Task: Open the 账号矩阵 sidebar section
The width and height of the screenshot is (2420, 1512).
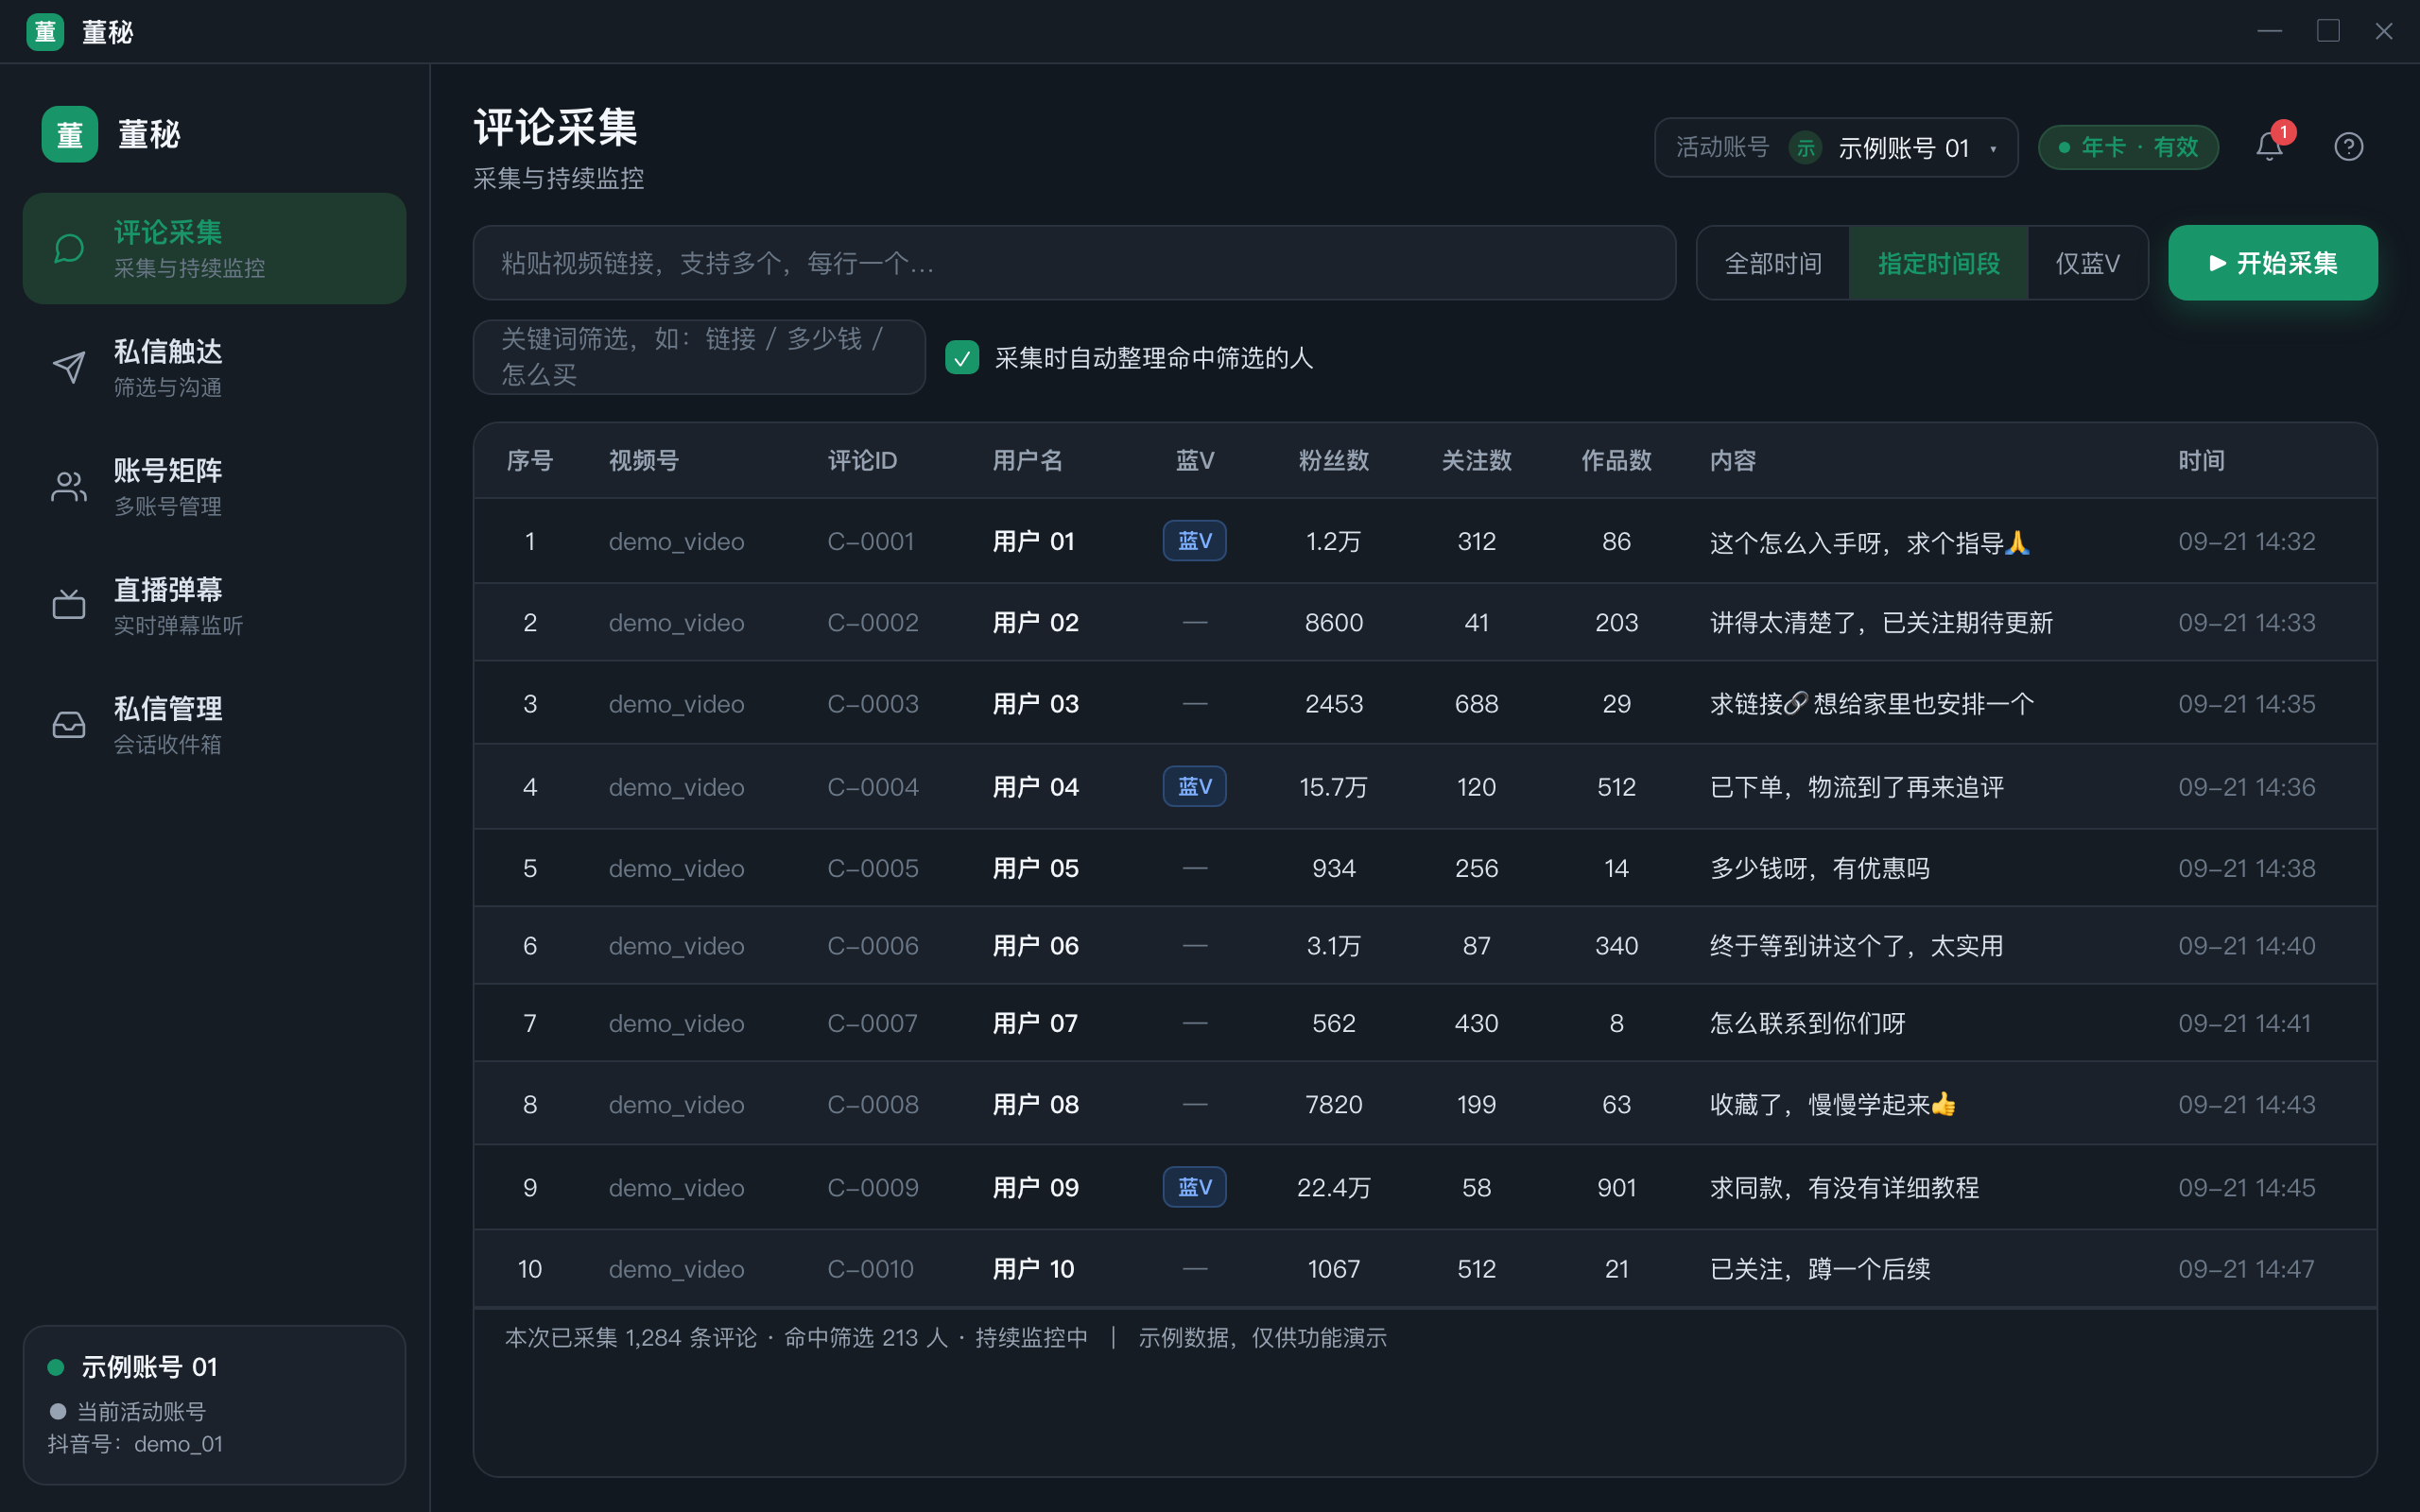Action: point(214,486)
